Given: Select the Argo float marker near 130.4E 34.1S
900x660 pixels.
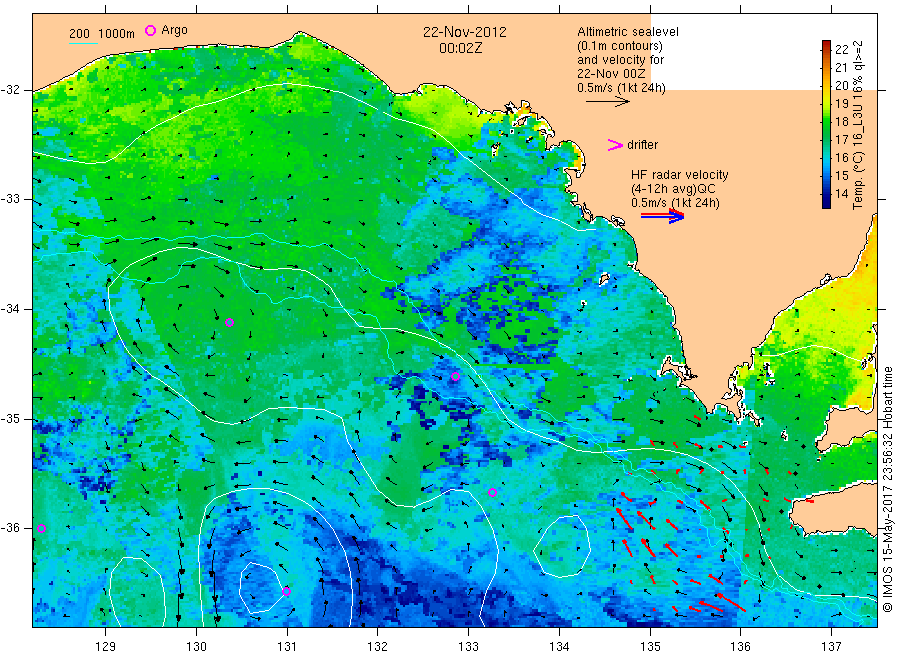Looking at the screenshot, I should coord(230,323).
